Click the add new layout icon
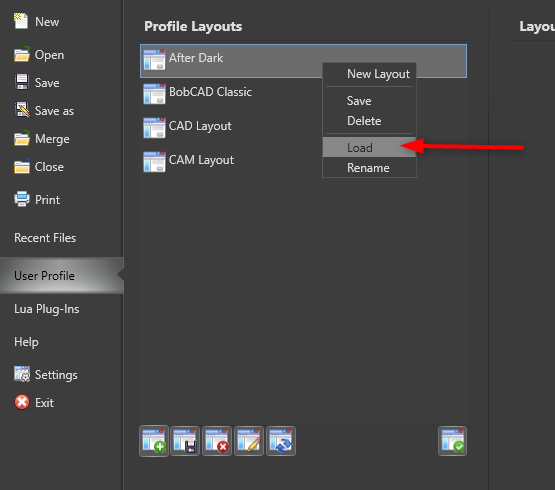 pyautogui.click(x=154, y=441)
